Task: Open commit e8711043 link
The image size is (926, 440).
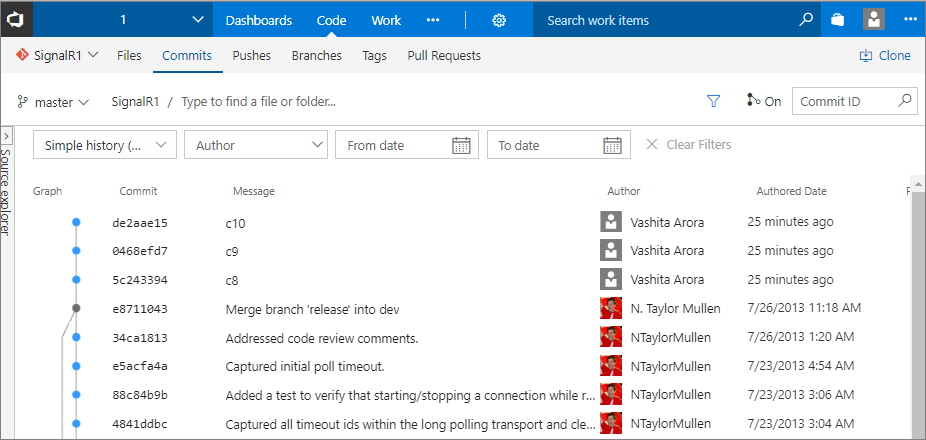Action: pos(140,309)
